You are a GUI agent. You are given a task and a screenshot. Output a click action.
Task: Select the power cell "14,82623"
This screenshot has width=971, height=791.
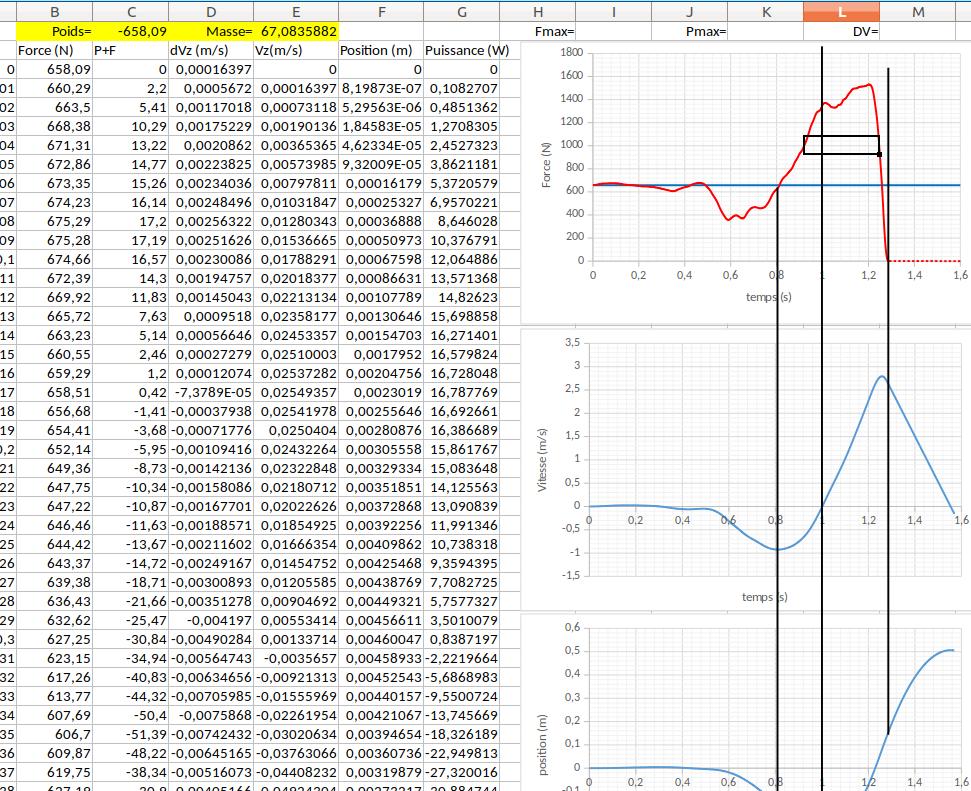pyautogui.click(x=461, y=297)
